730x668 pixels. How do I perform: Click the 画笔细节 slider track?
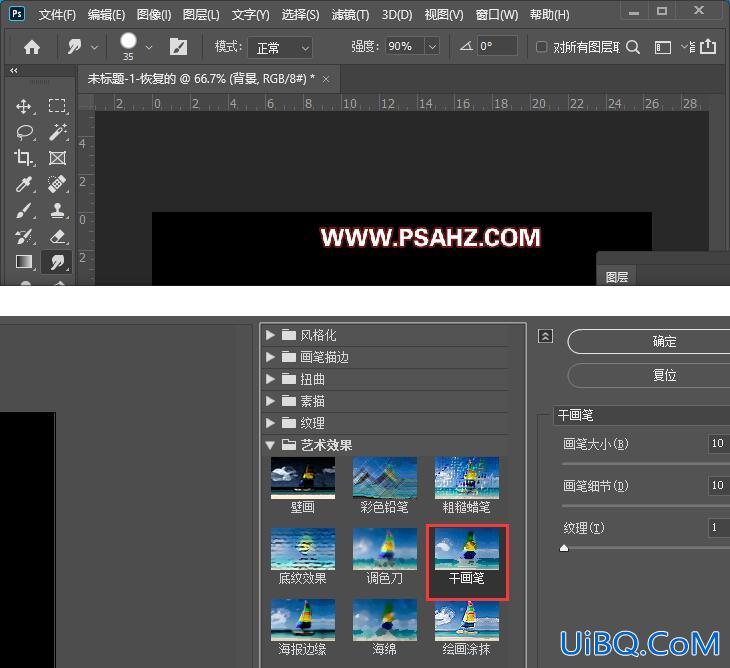(x=646, y=506)
